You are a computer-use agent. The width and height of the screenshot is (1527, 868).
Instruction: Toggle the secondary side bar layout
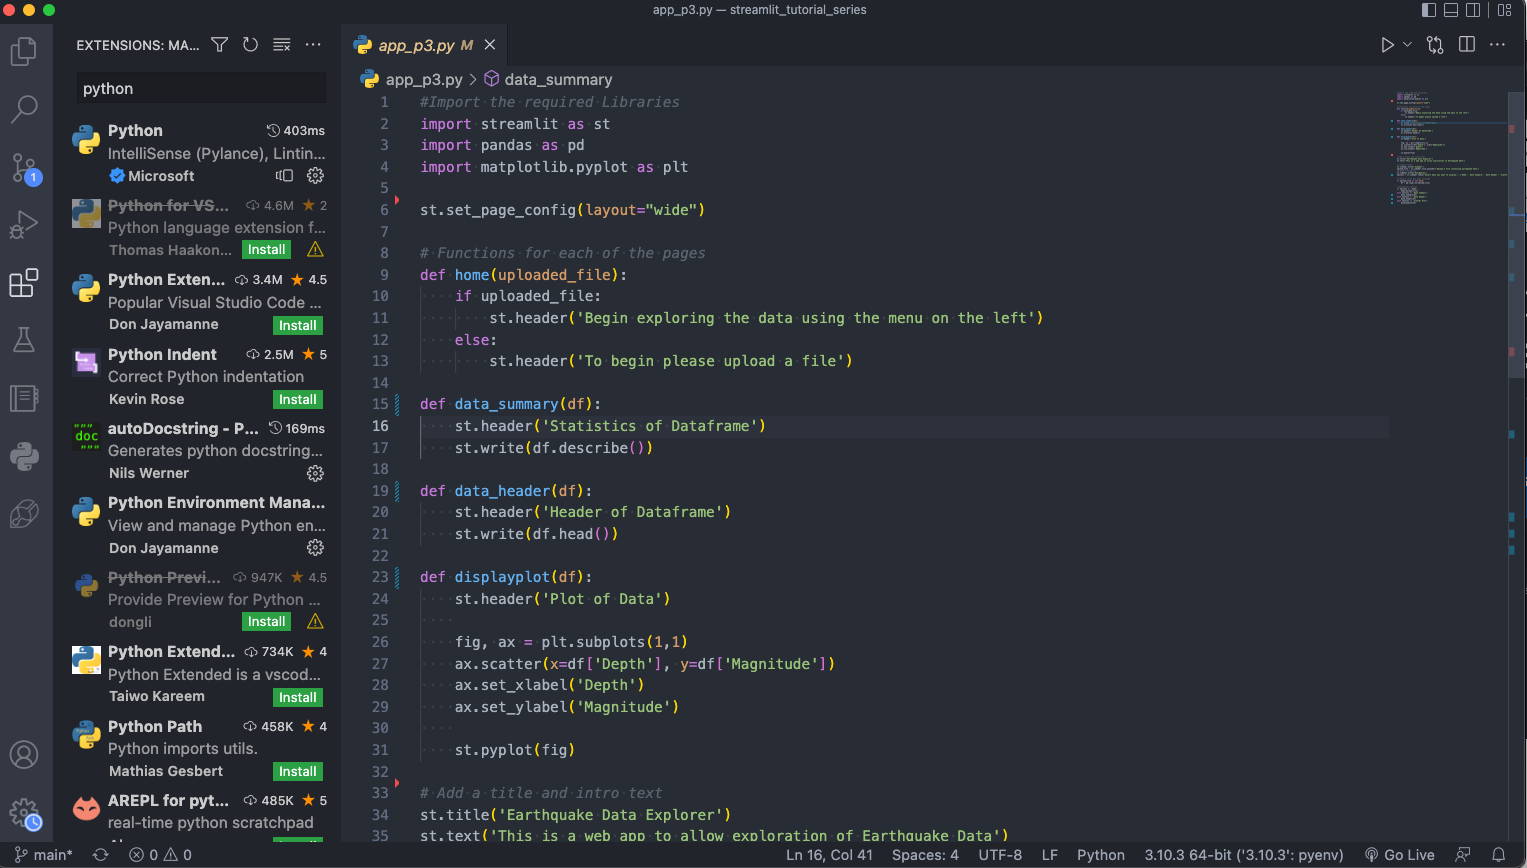tap(1473, 10)
